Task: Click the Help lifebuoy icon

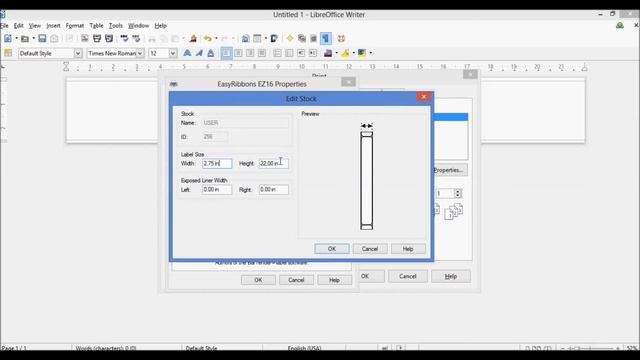Action: (x=341, y=38)
